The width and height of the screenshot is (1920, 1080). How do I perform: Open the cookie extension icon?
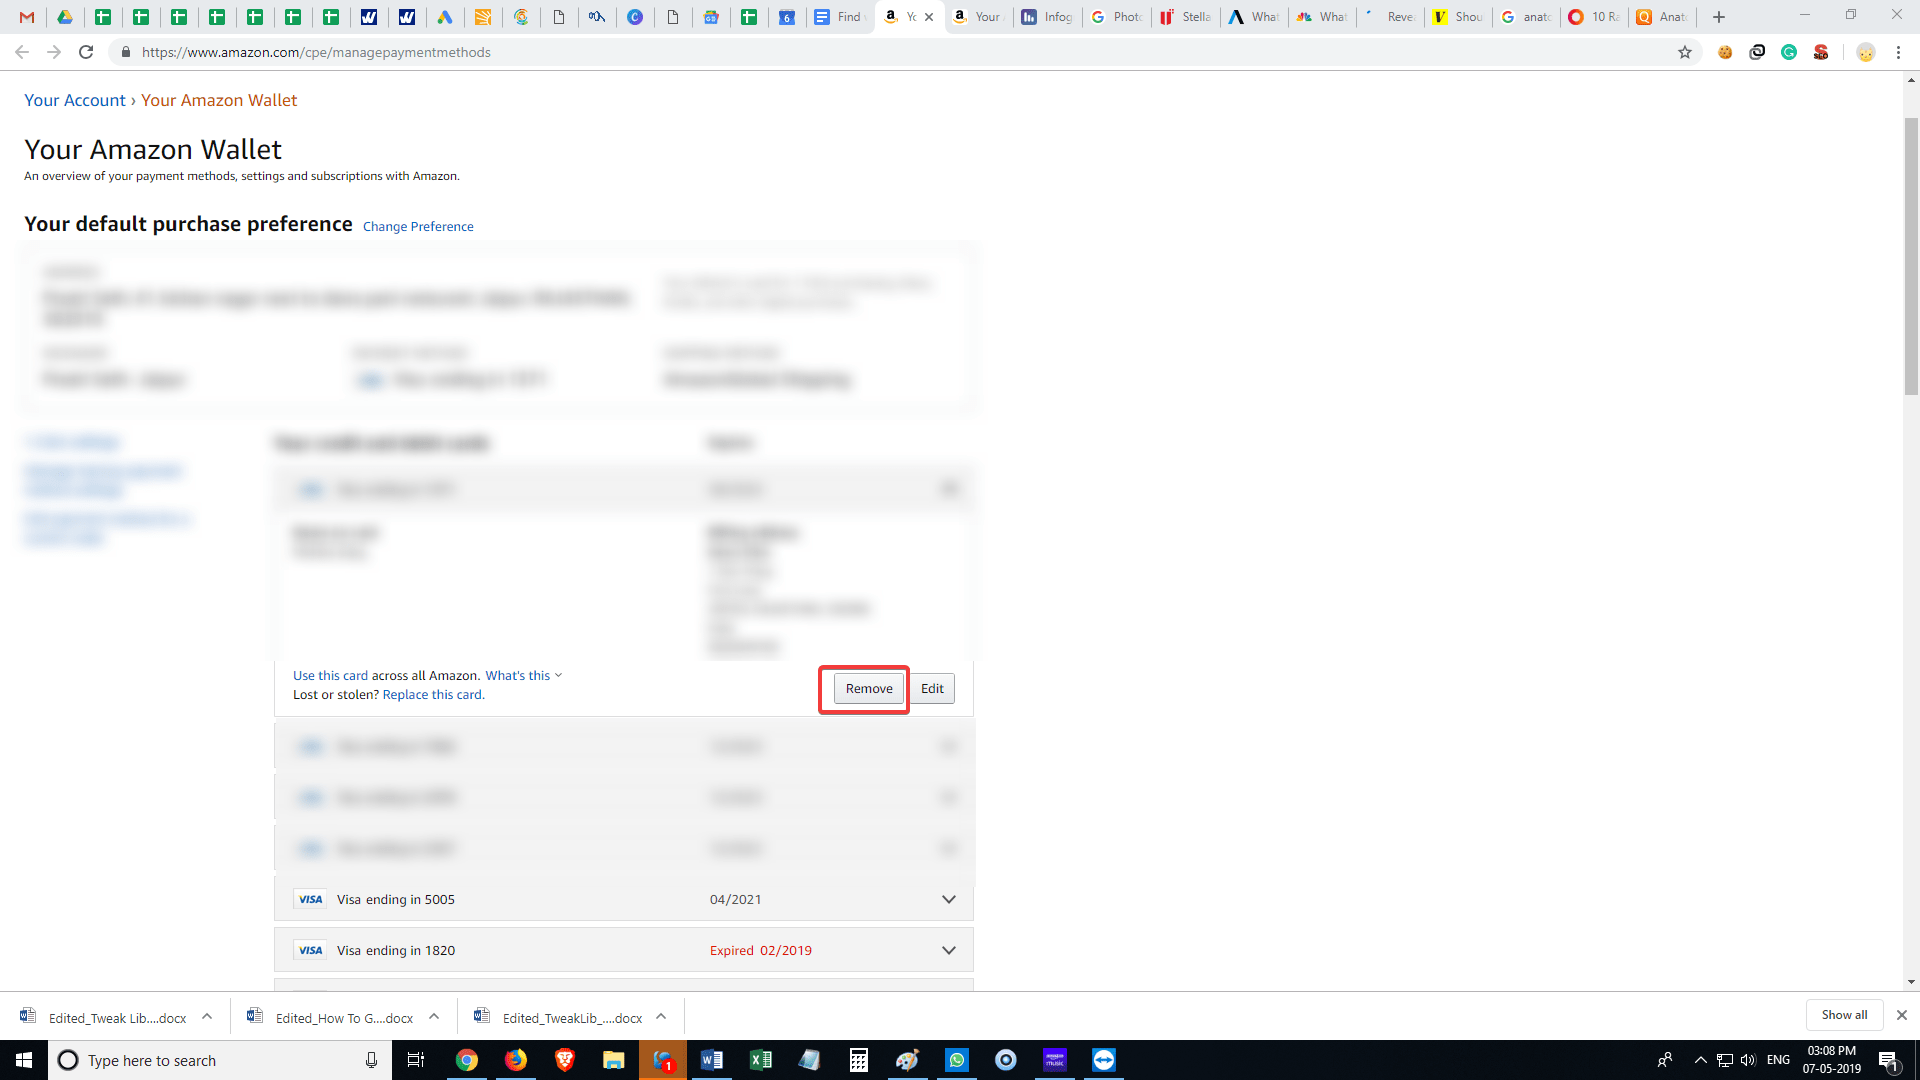(x=1725, y=52)
